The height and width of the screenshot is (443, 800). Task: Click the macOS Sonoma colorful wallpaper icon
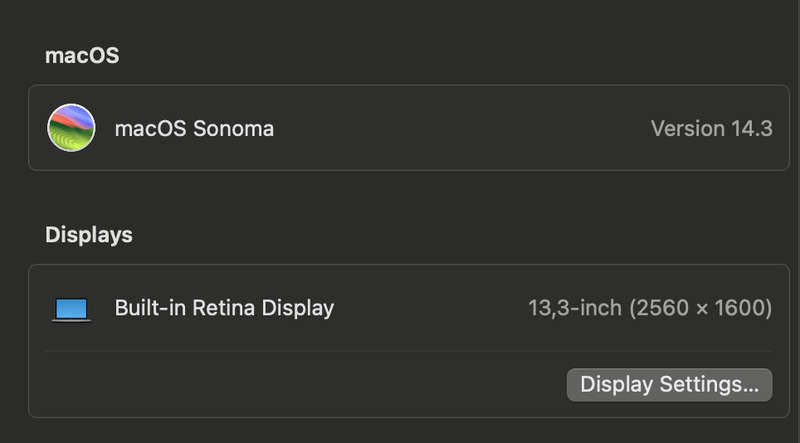tap(71, 128)
